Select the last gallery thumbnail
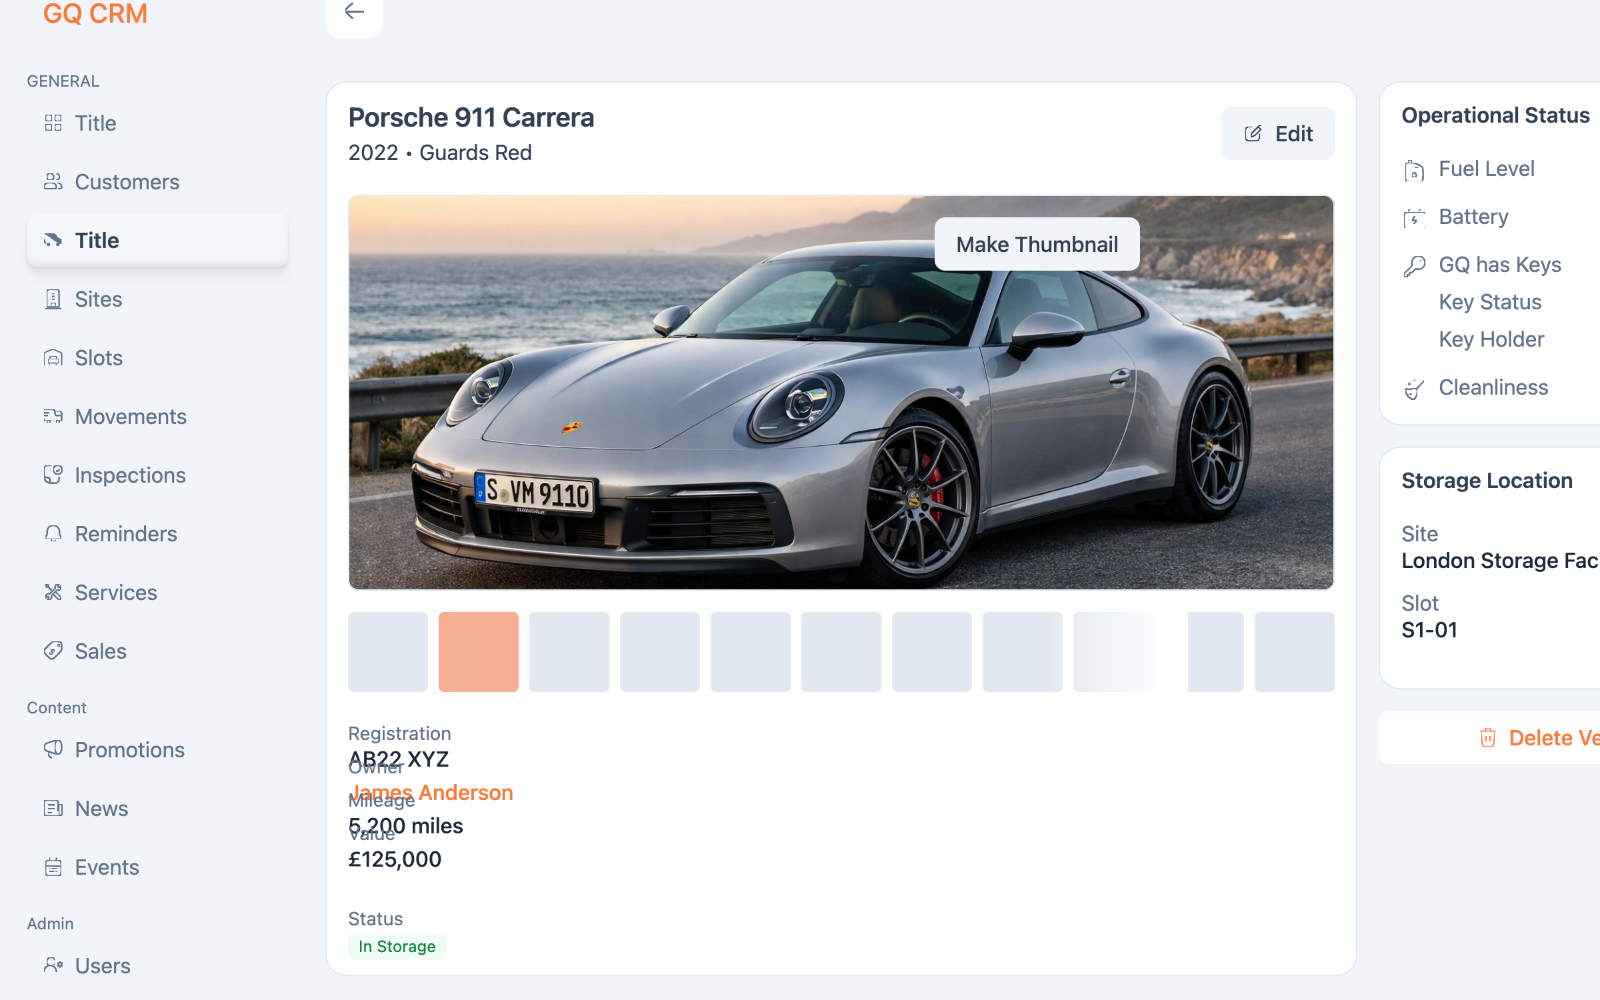 [1295, 652]
